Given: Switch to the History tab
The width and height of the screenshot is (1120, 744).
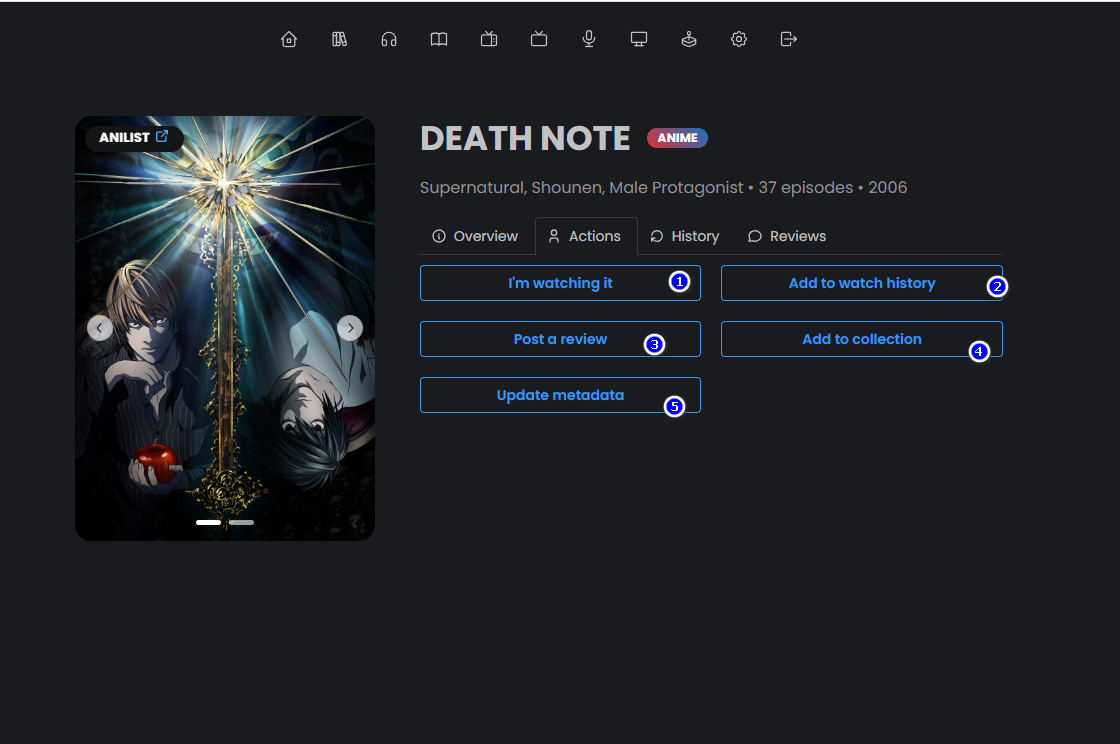Looking at the screenshot, I should click(x=685, y=236).
